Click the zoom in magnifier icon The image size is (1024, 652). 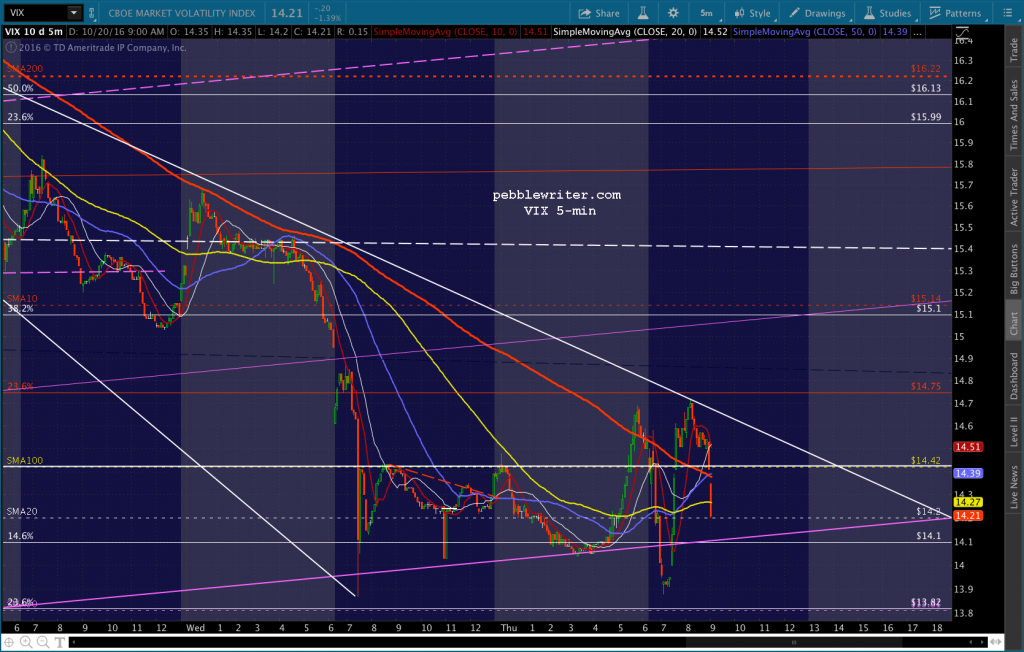(26, 642)
